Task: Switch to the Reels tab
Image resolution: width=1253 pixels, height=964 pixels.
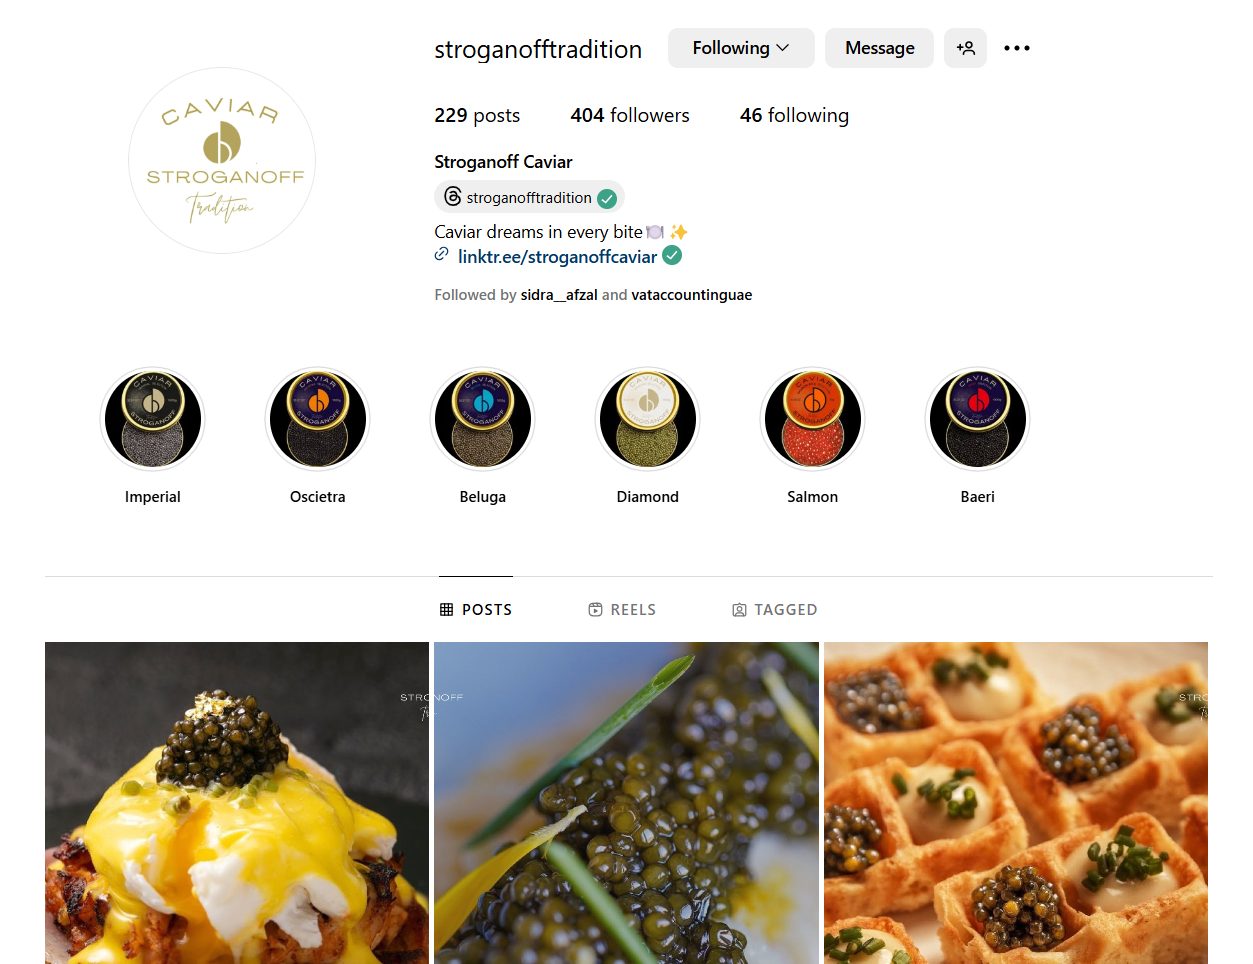Action: 622,609
